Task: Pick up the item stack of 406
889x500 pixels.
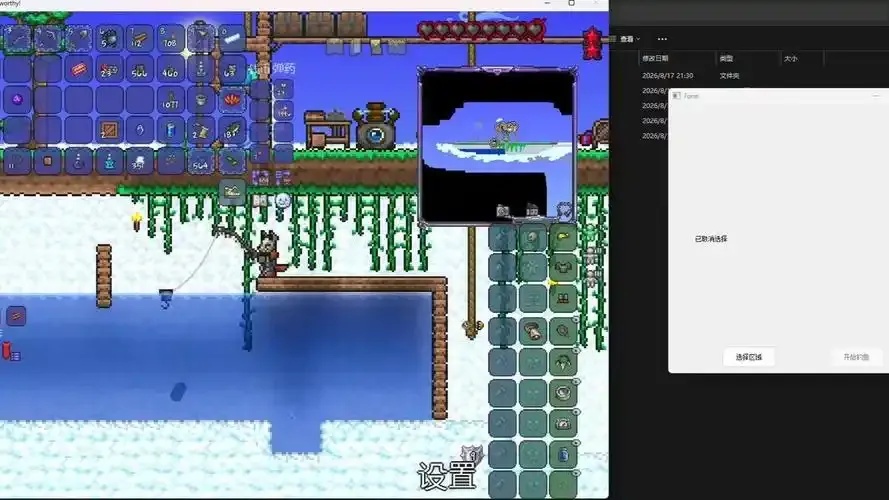Action: 170,70
